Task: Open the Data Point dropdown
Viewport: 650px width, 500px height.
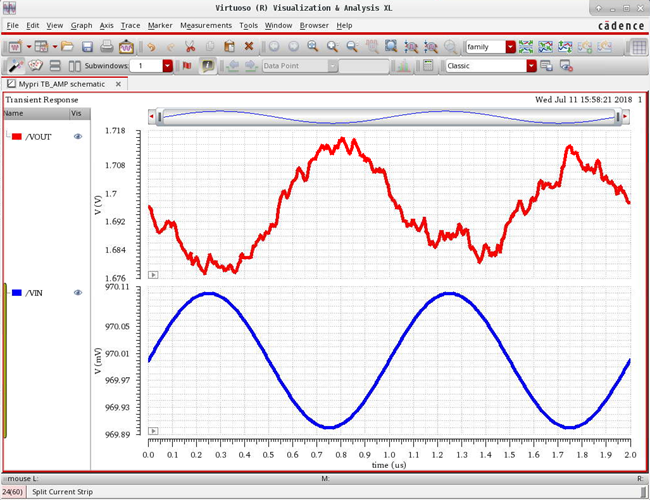Action: pyautogui.click(x=333, y=66)
